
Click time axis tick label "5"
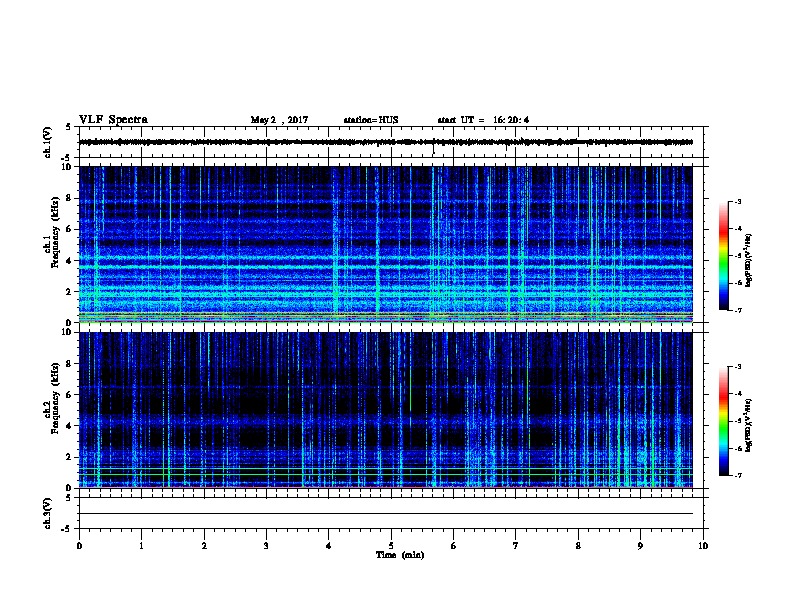(391, 546)
